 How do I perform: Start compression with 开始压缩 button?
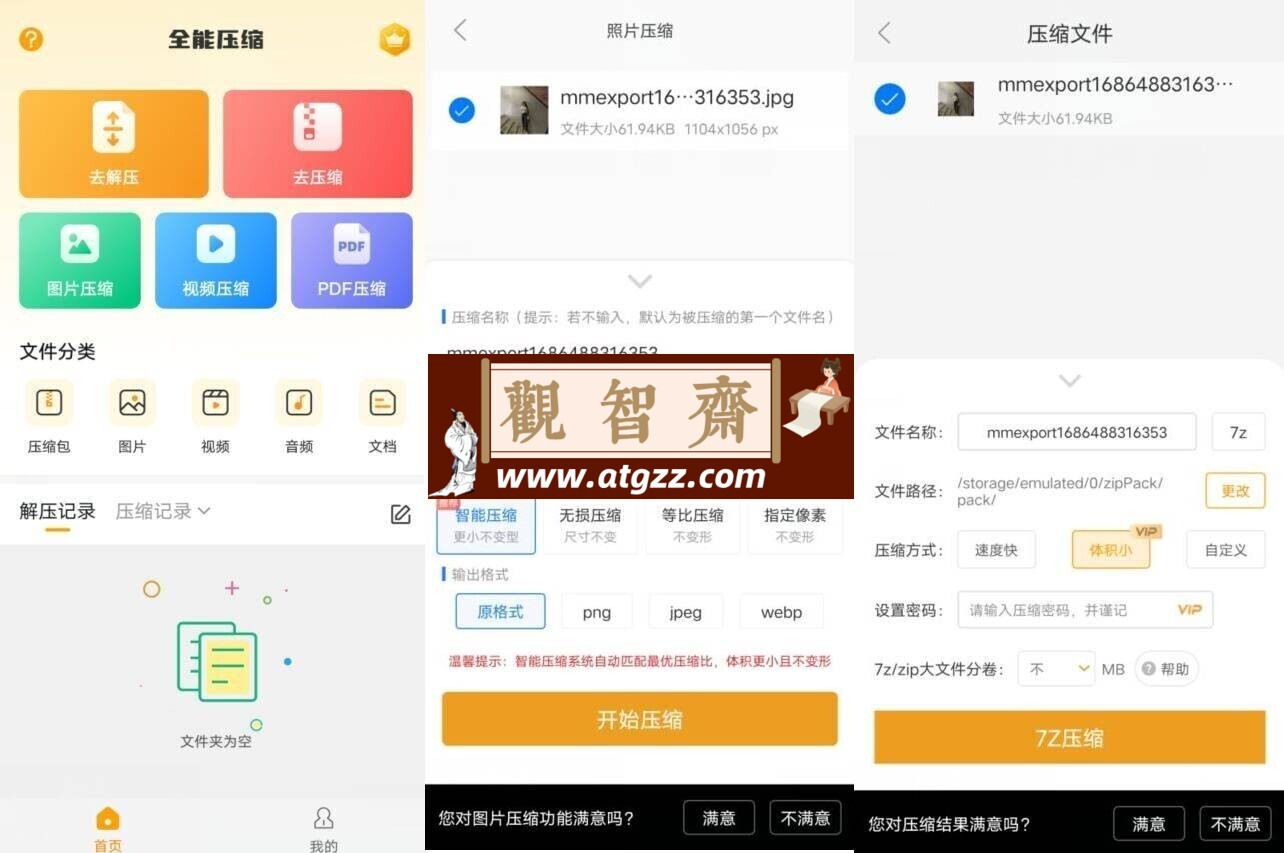coord(640,719)
